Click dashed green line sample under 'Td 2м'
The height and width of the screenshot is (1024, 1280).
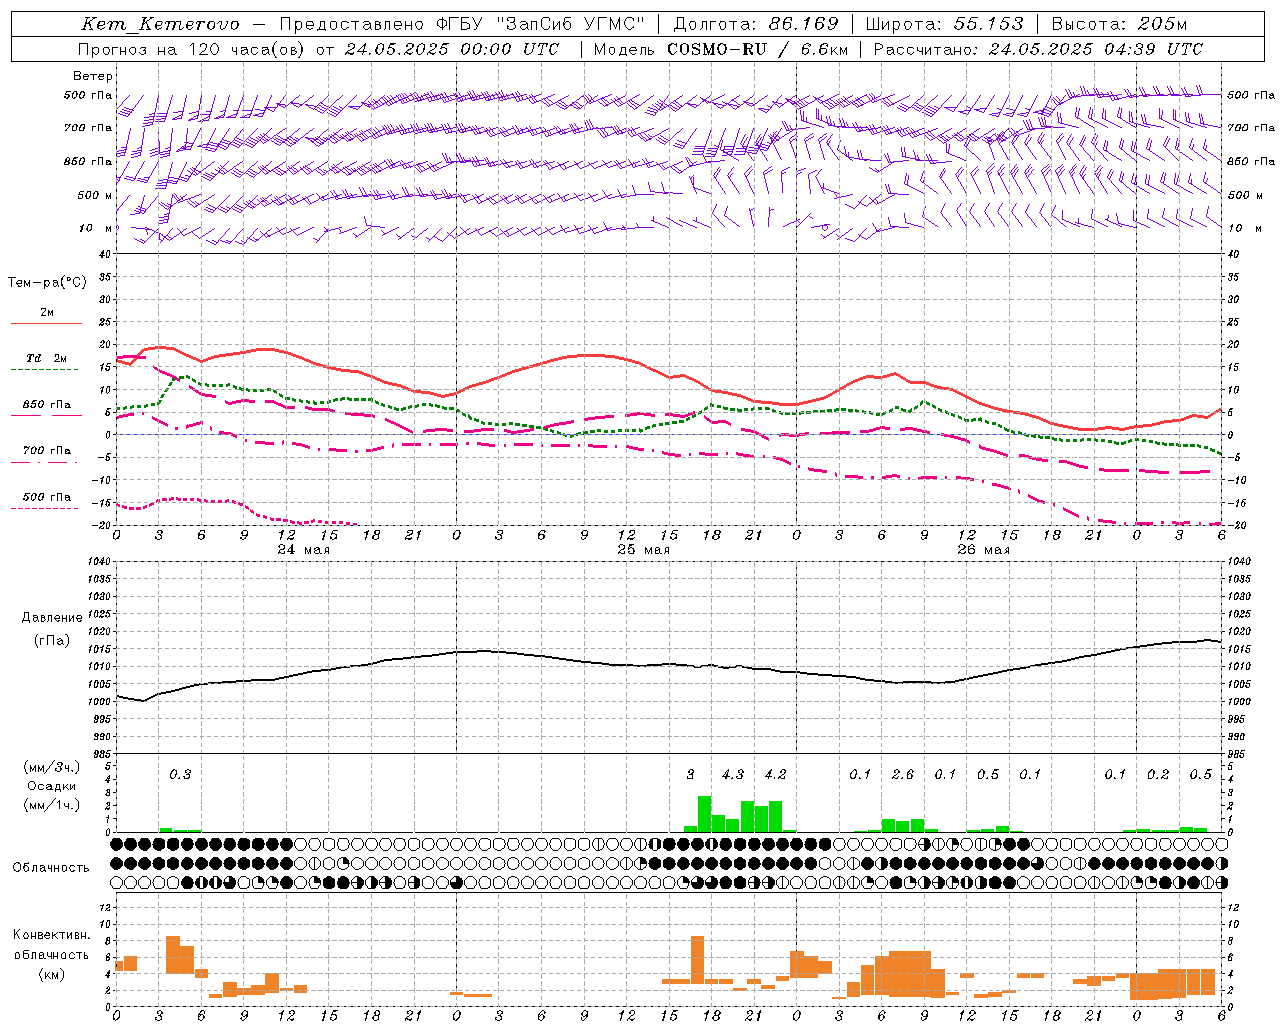coord(45,370)
